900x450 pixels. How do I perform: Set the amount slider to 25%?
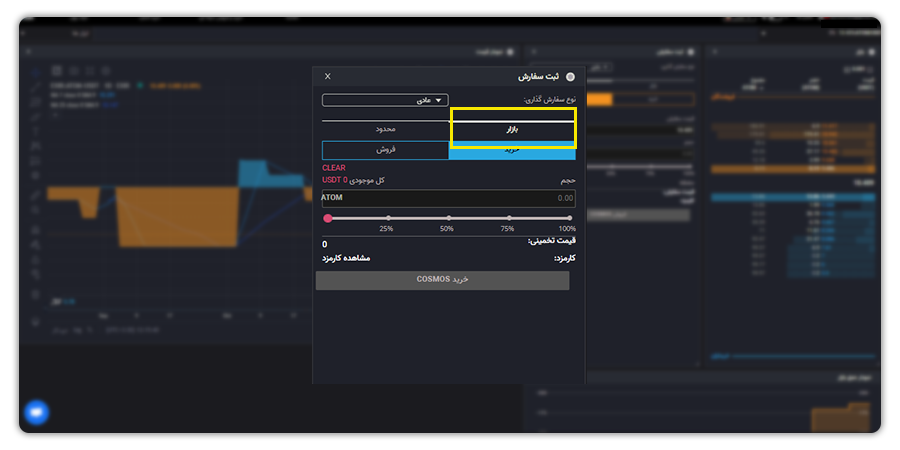click(389, 218)
